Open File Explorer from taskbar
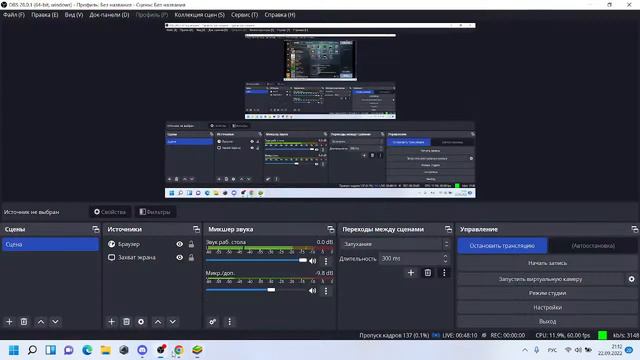Image resolution: width=640 pixels, height=360 pixels. 106,350
